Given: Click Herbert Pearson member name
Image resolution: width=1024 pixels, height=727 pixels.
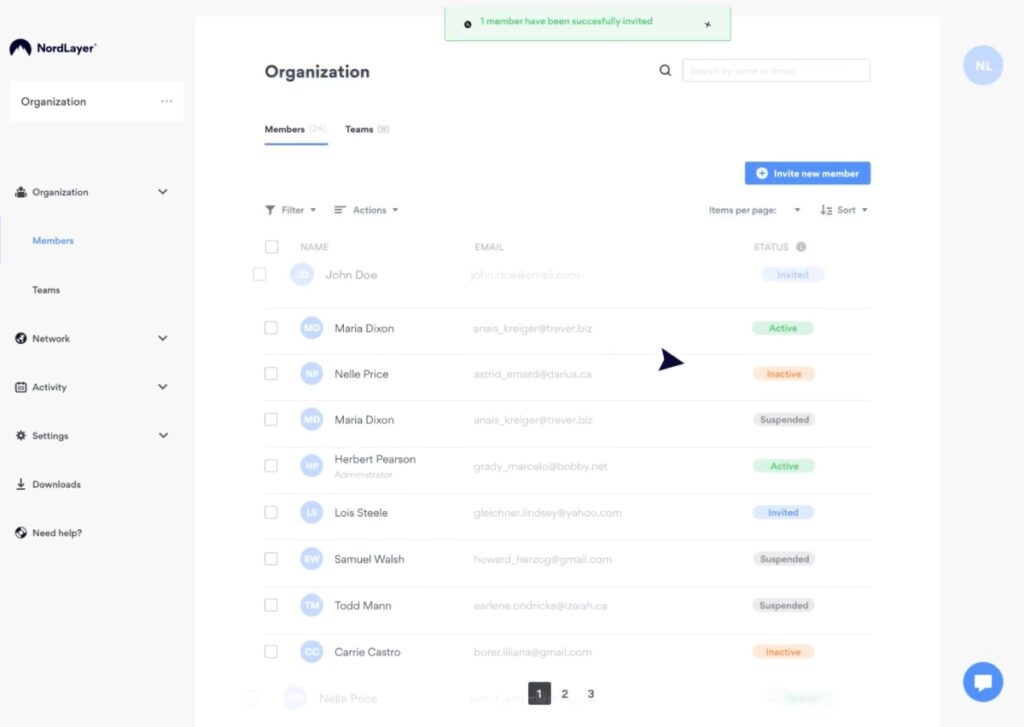Looking at the screenshot, I should pos(375,459).
